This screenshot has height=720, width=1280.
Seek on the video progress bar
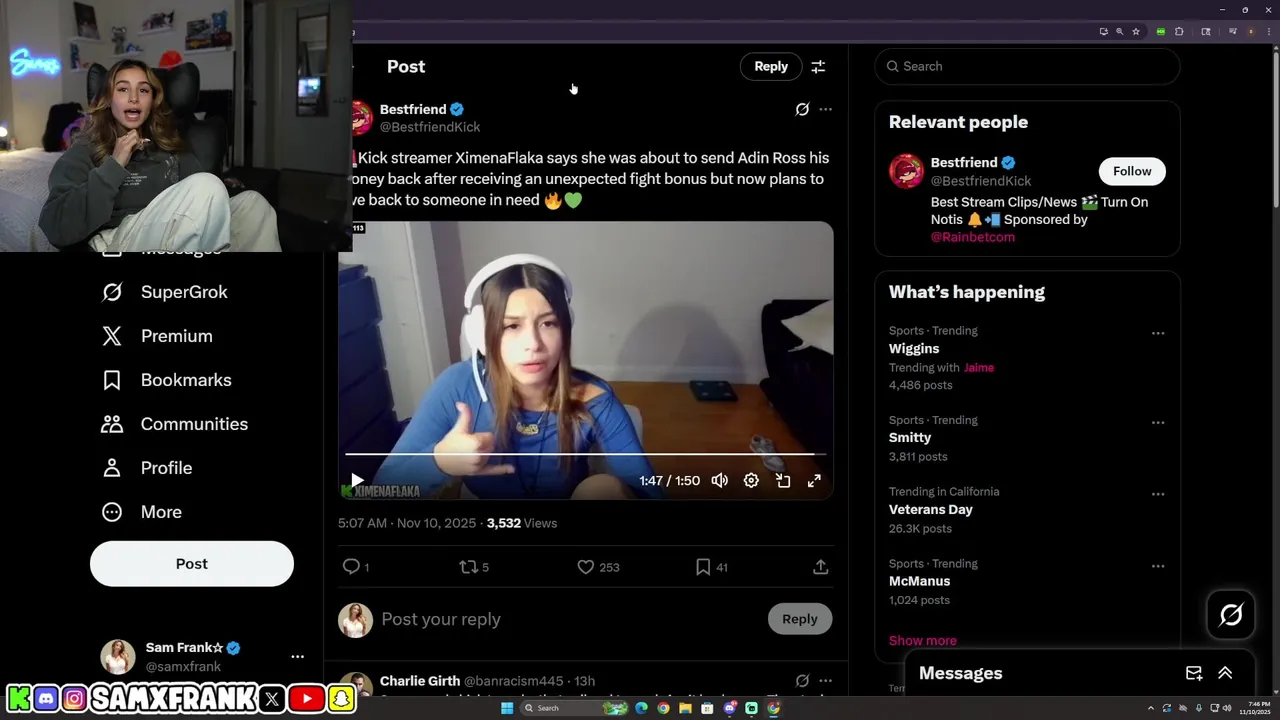(586, 455)
